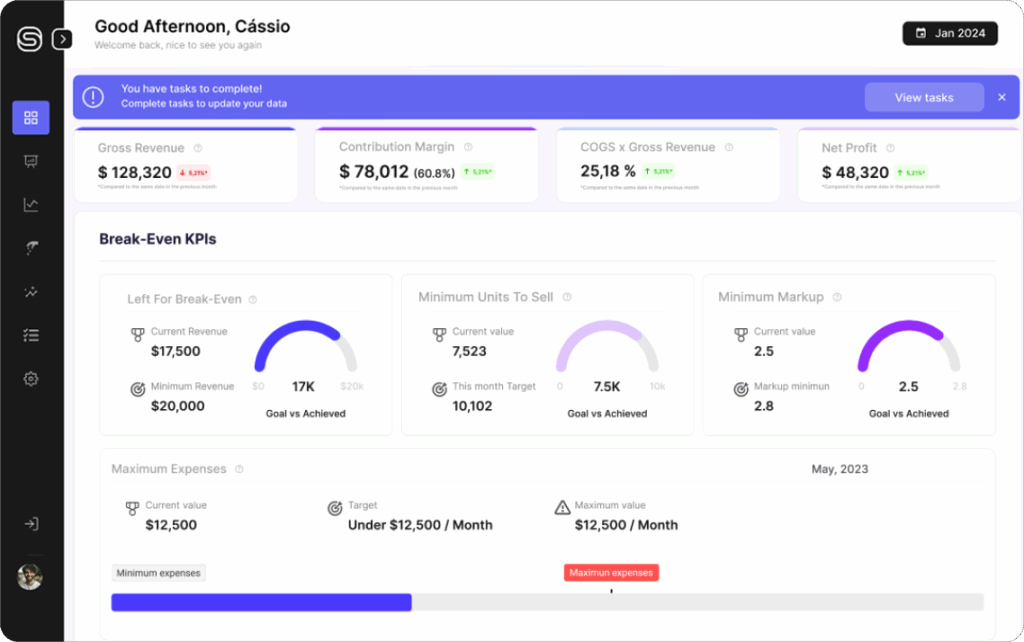The width and height of the screenshot is (1024, 642).
Task: Open the task checklist icon in sidebar
Action: point(31,335)
